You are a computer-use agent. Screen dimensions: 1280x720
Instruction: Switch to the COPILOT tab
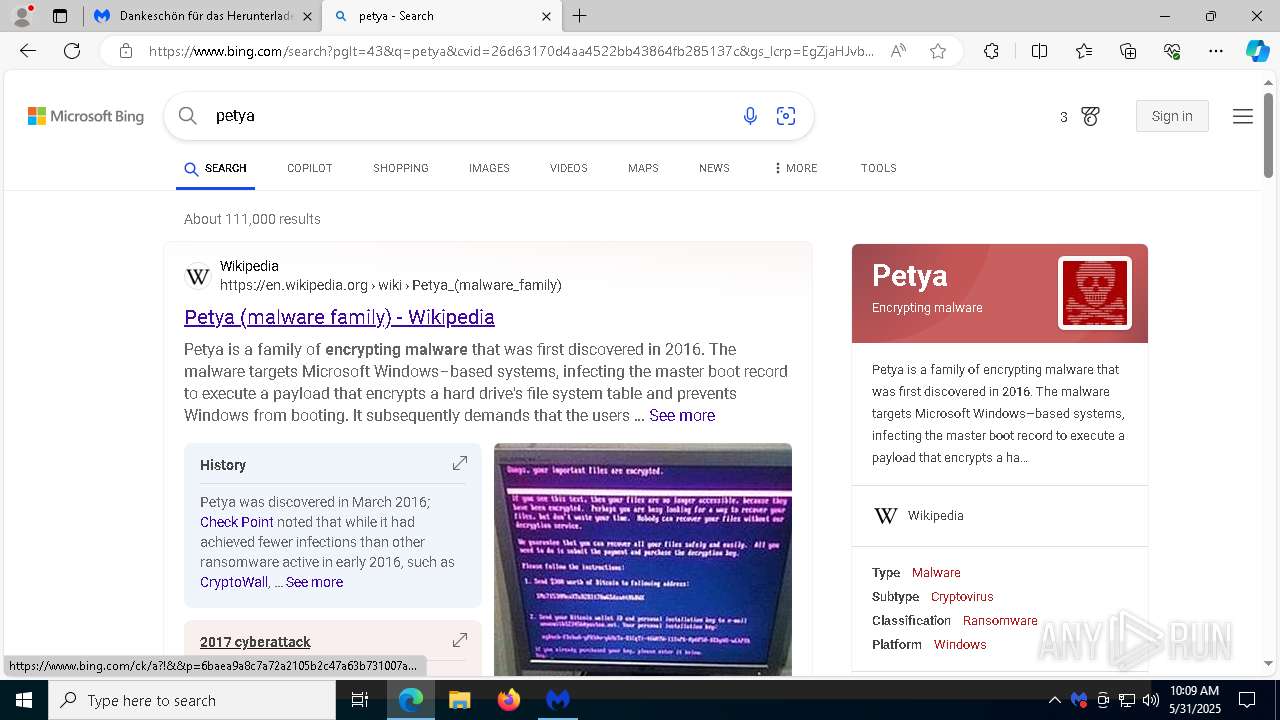310,168
